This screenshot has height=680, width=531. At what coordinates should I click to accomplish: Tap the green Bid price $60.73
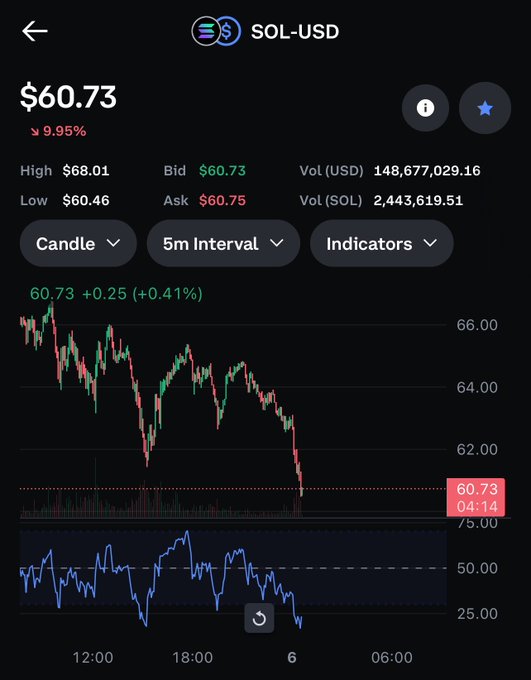[222, 171]
